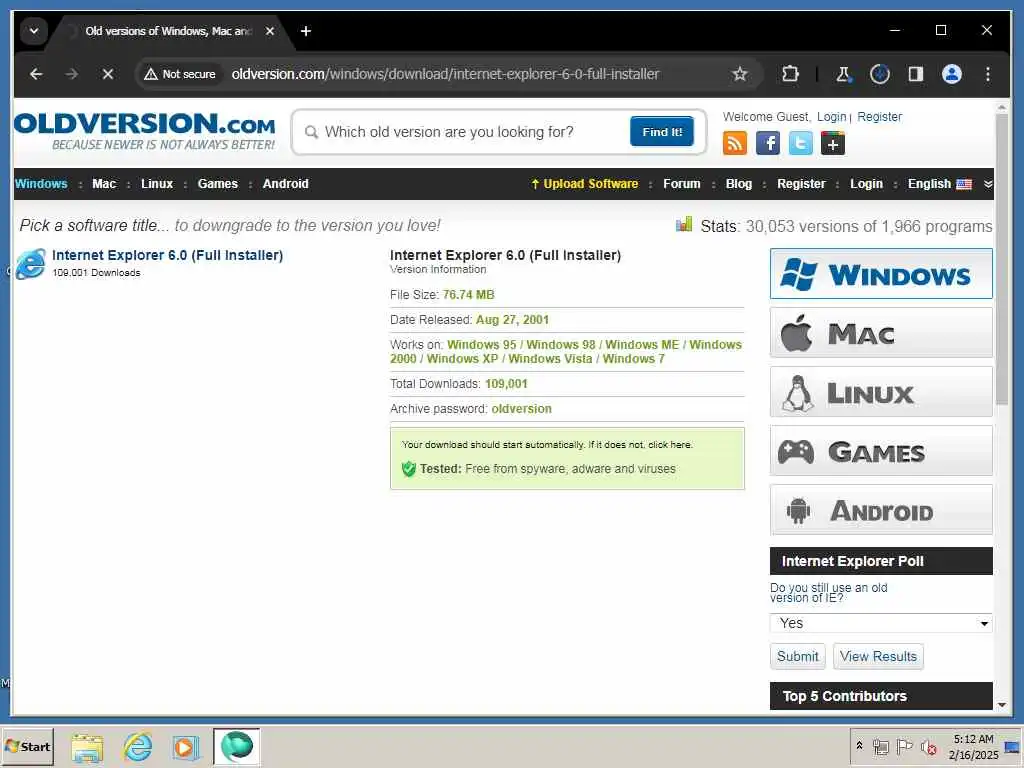Click the plus share icon

pyautogui.click(x=833, y=143)
